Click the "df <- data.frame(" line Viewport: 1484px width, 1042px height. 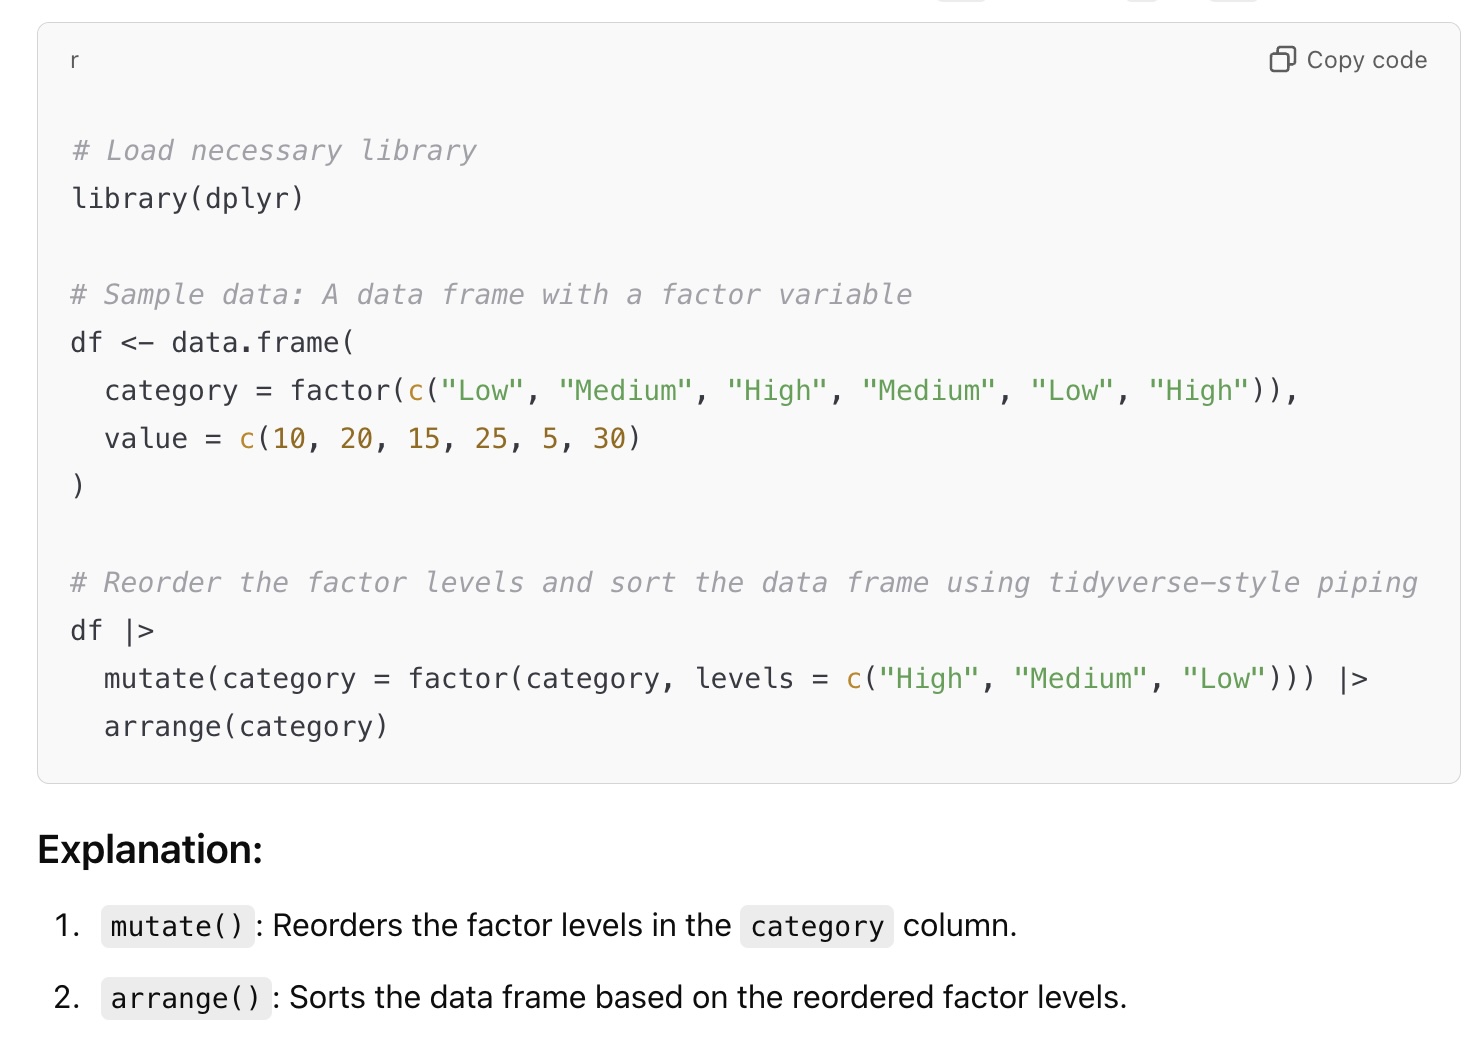(212, 343)
